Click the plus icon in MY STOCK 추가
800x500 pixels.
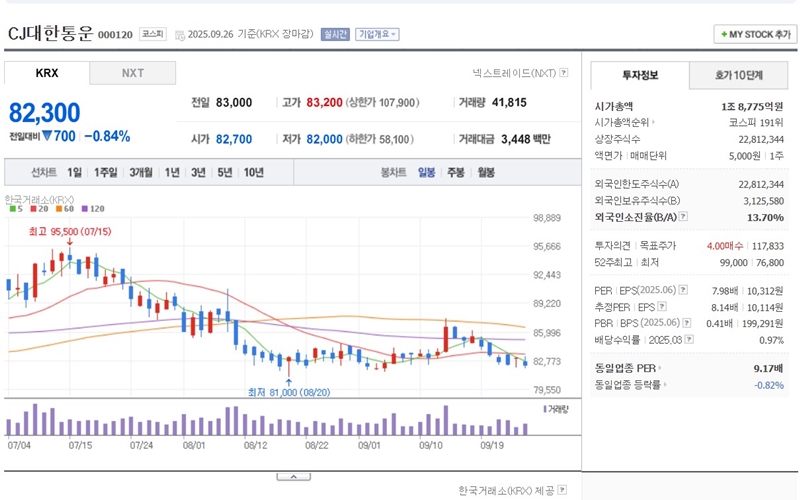(x=723, y=35)
